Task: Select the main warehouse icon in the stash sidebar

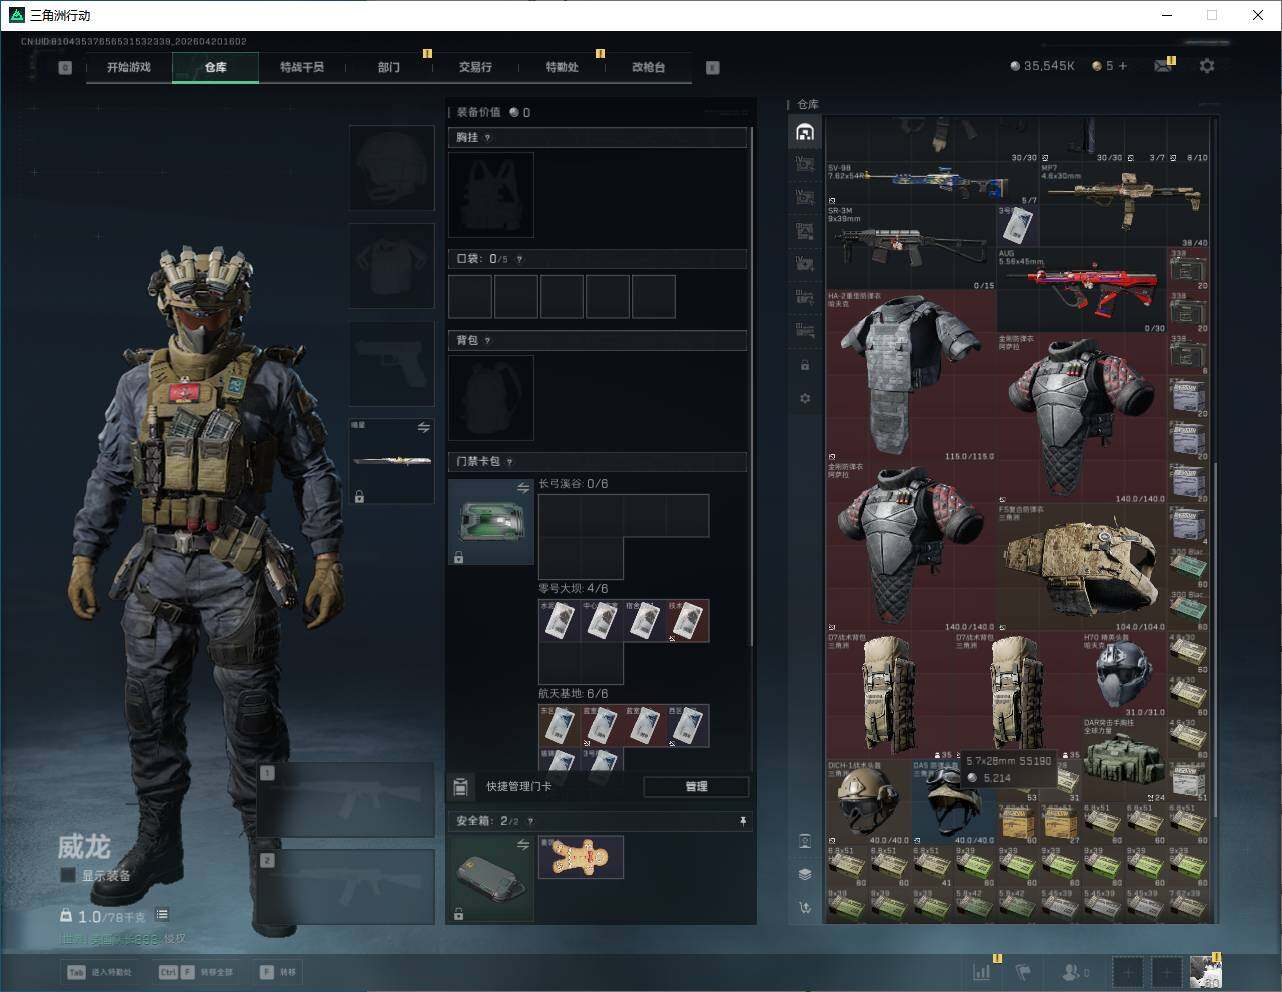Action: pos(805,132)
